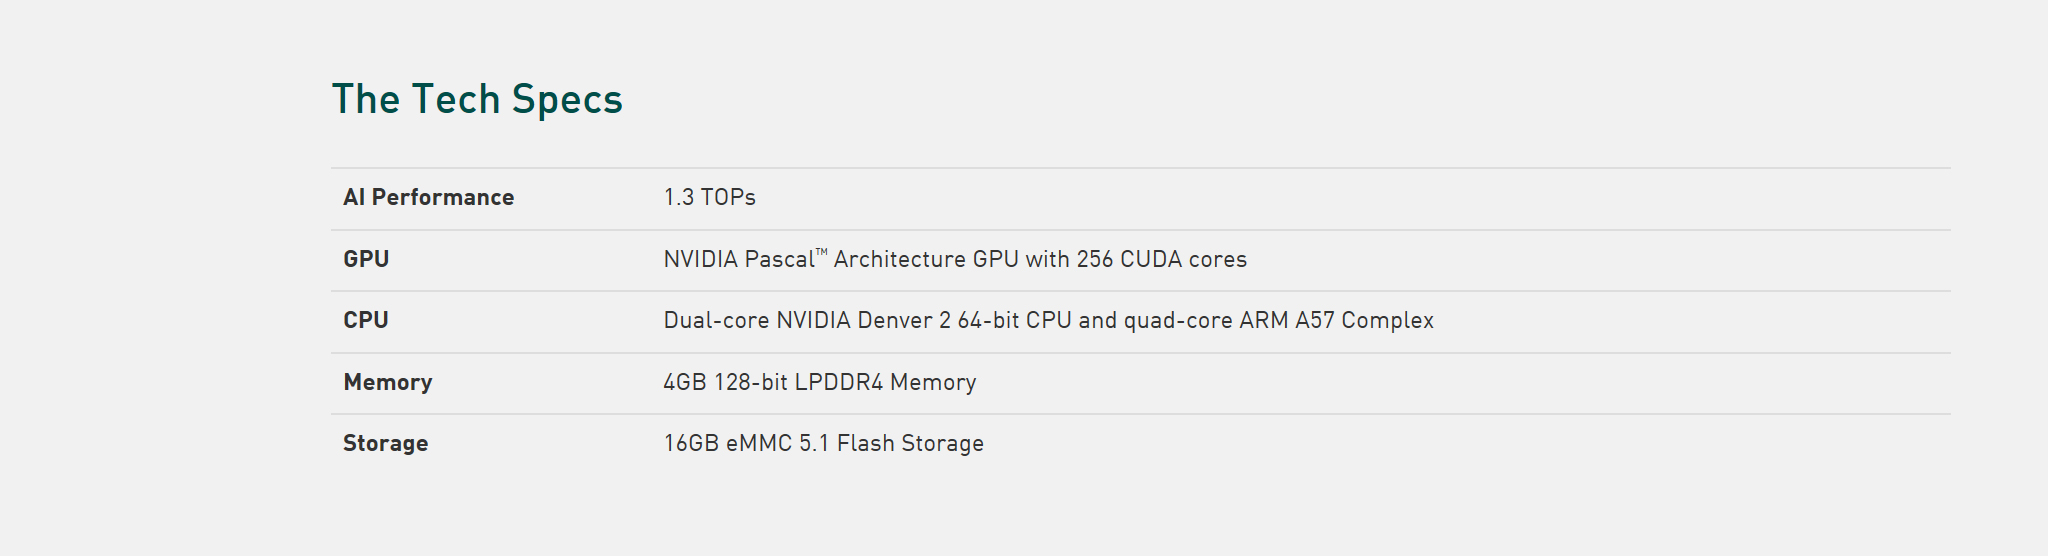Click the "GPU" row label
The width and height of the screenshot is (2048, 556).
click(366, 260)
